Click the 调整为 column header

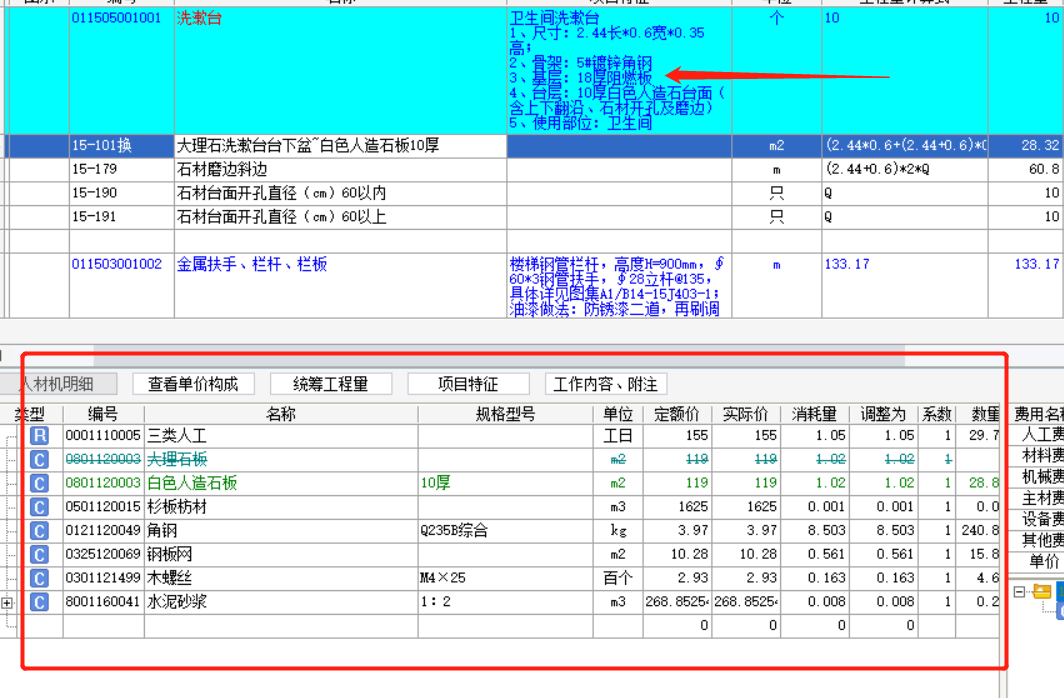pos(883,414)
